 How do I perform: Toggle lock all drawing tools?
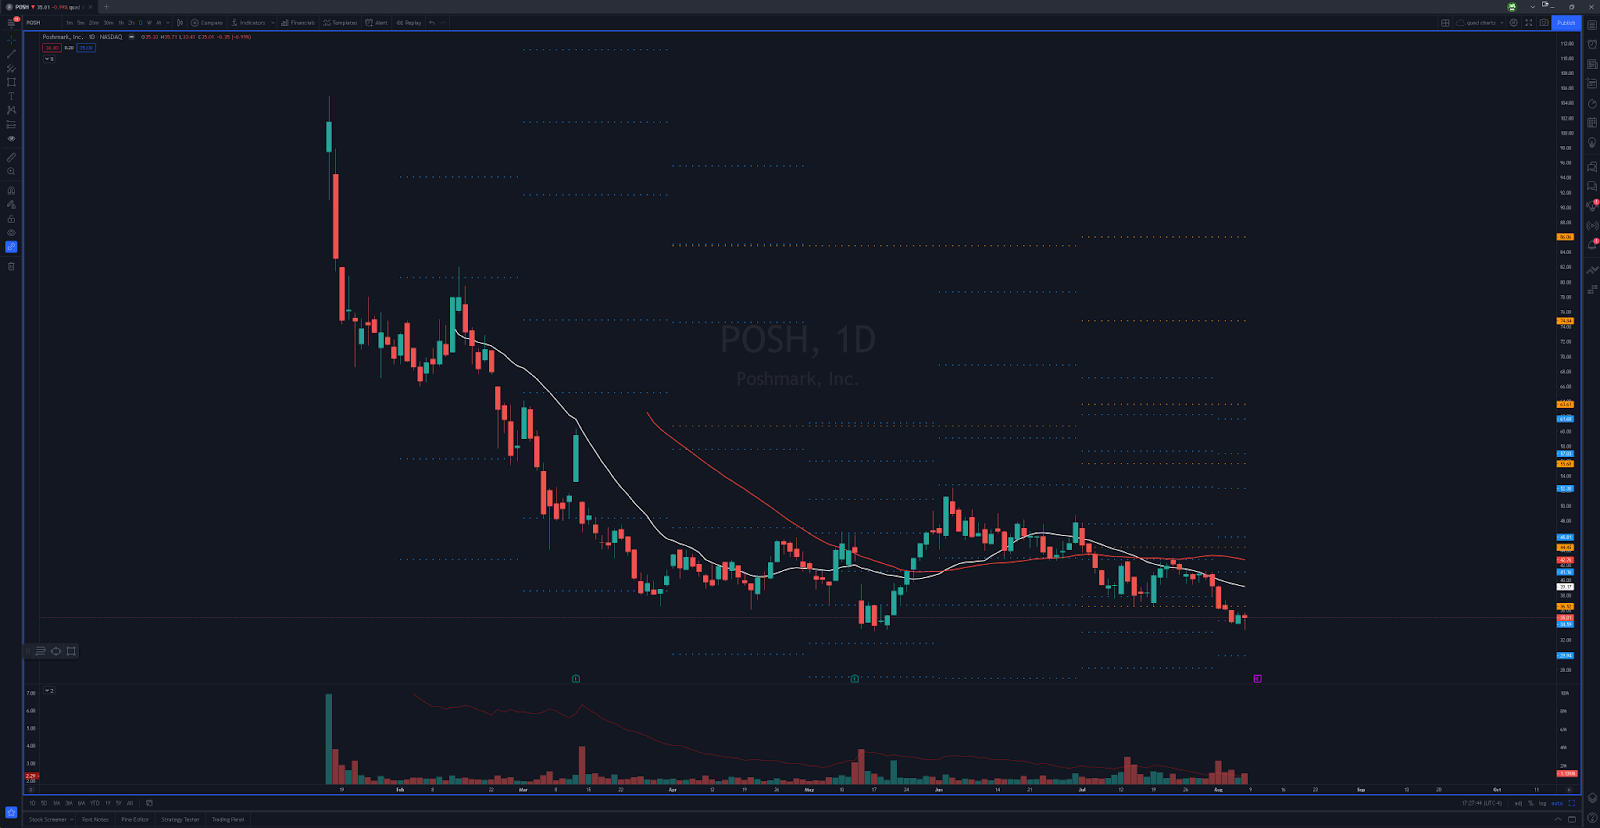click(x=11, y=218)
